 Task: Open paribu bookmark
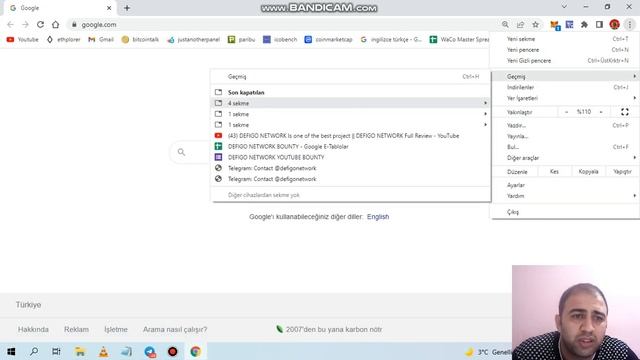[241, 40]
